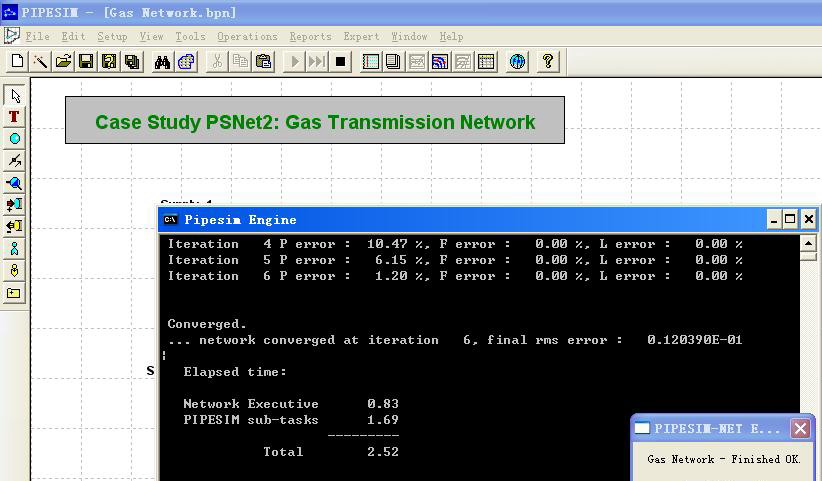
Task: Open the Tools menu
Action: [190, 36]
